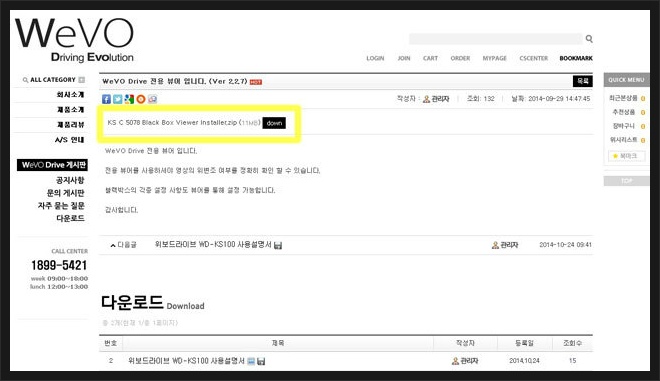Image resolution: width=660 pixels, height=381 pixels.
Task: Select the BOOKMARK menu item
Action: tap(576, 58)
